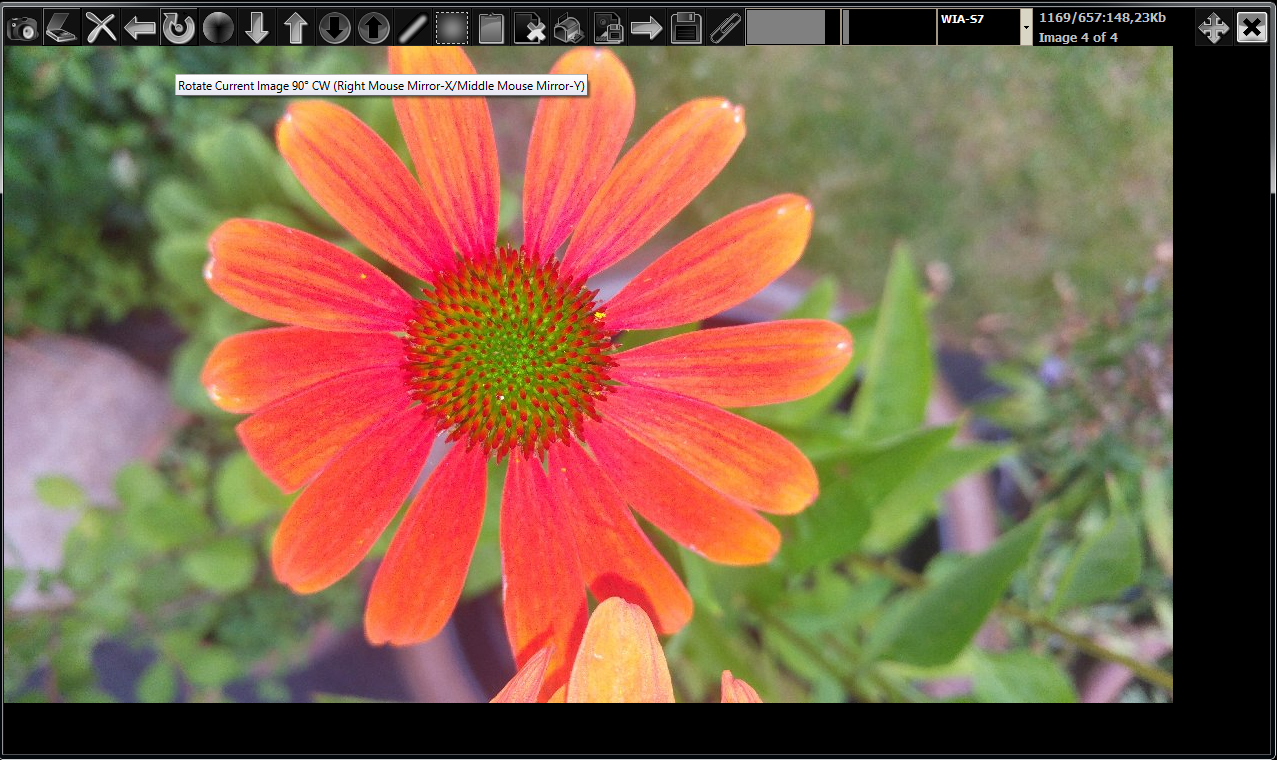The height and width of the screenshot is (760, 1277).
Task: Click the round gradient sphere icon
Action: coord(218,28)
